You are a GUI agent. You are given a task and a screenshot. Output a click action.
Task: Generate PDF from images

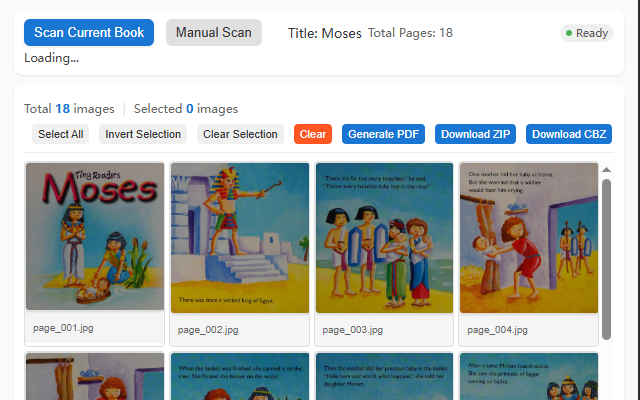[x=385, y=134]
